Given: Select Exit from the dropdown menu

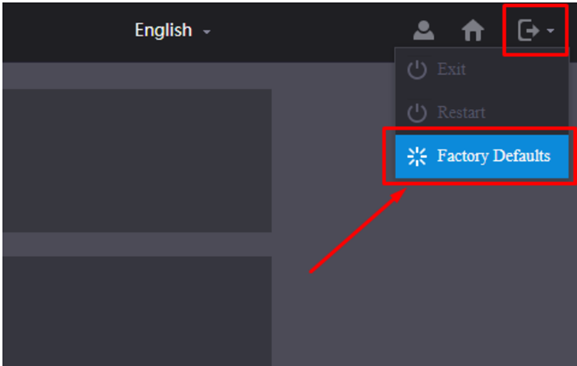Looking at the screenshot, I should click(x=451, y=69).
